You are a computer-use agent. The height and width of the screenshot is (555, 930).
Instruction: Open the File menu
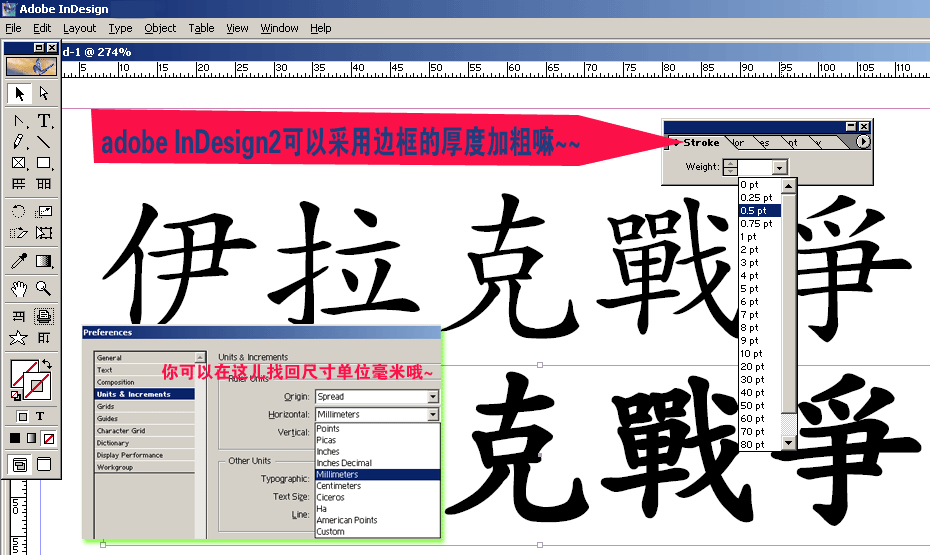pos(13,28)
